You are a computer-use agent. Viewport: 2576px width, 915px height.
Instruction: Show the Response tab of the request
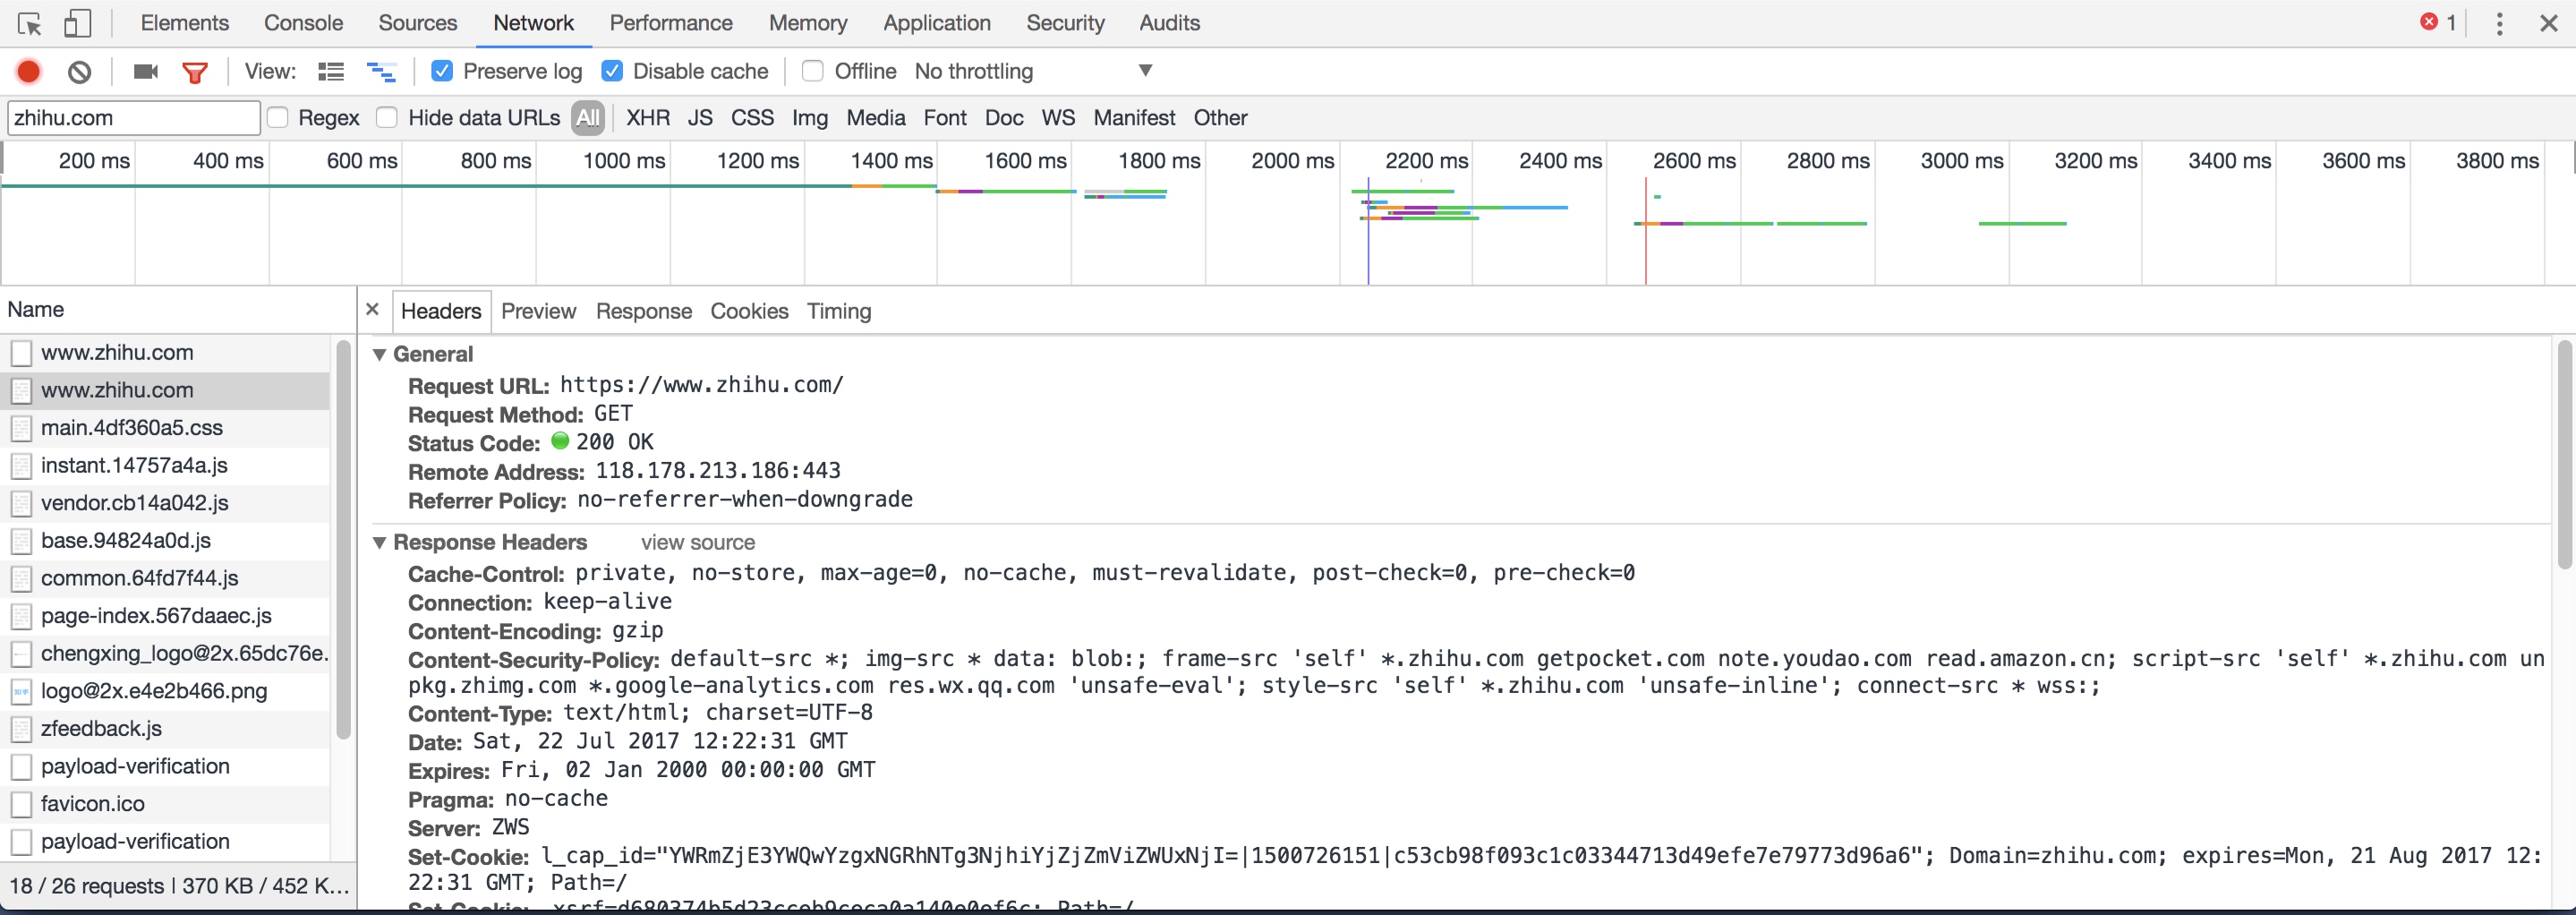pyautogui.click(x=644, y=311)
